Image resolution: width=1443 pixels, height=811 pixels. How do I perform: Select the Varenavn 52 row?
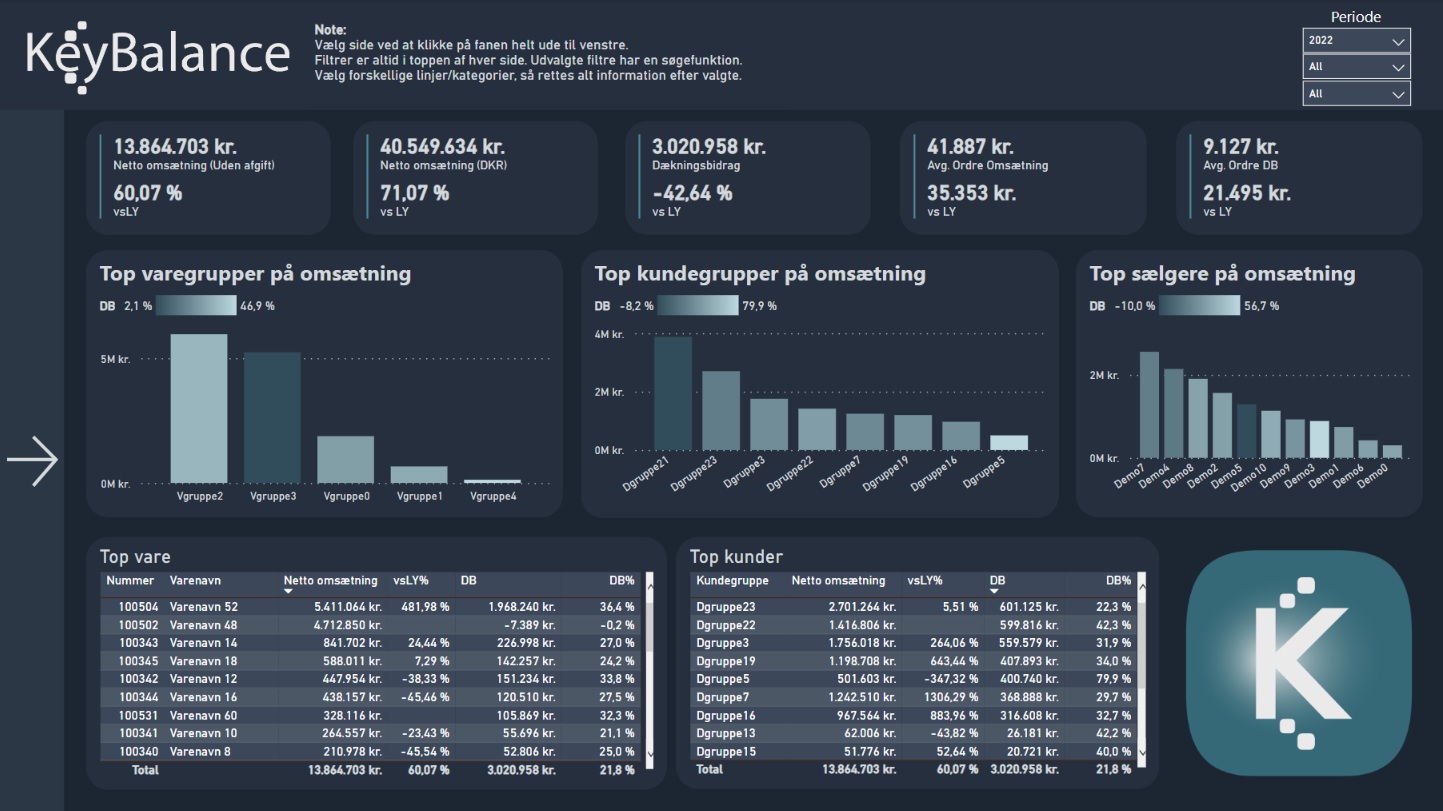[204, 607]
